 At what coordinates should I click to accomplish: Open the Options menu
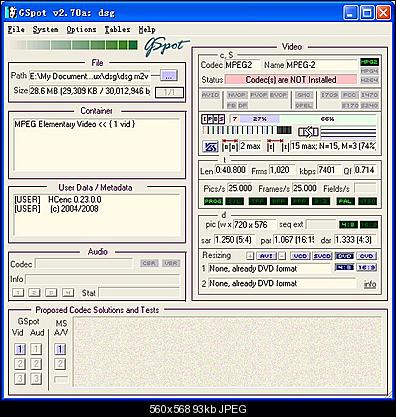tap(81, 30)
